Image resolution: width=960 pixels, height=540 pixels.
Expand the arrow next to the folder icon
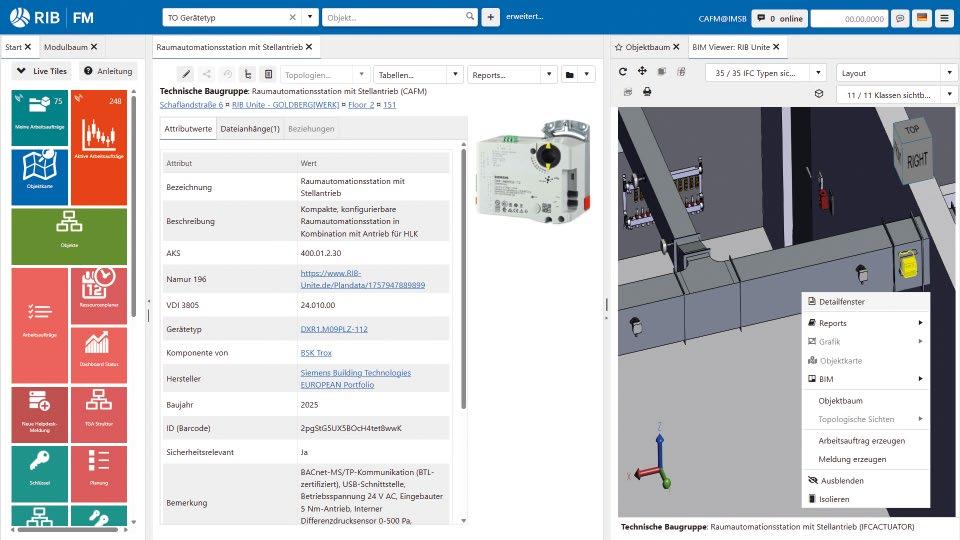(x=587, y=75)
